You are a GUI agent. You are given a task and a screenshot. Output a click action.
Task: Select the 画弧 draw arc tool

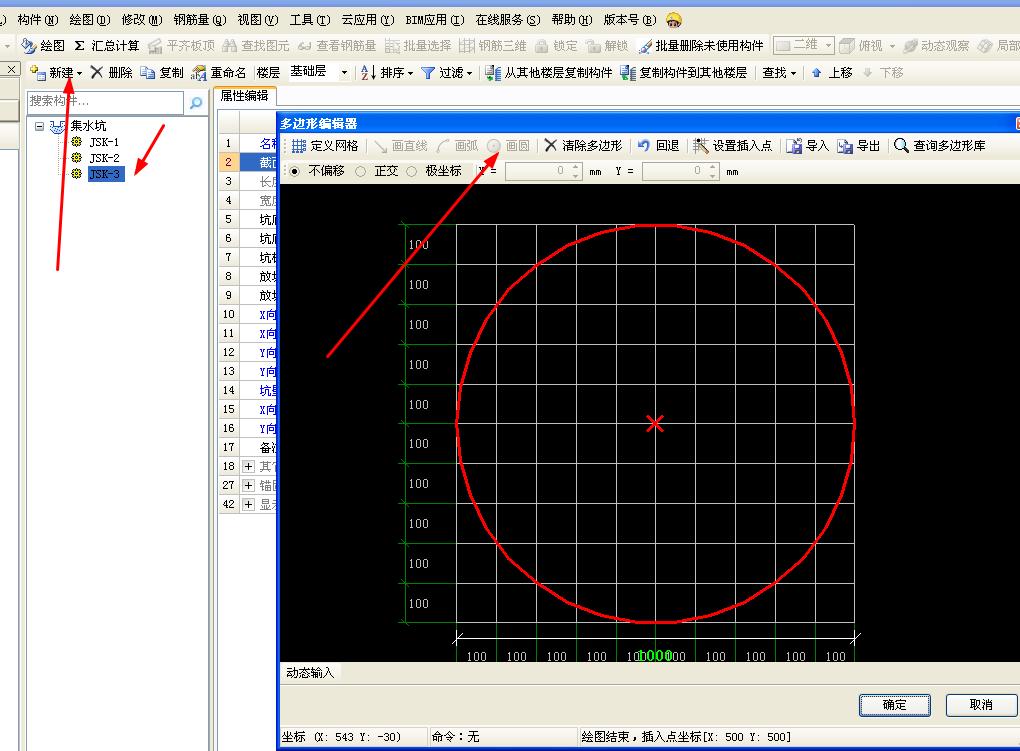click(457, 146)
